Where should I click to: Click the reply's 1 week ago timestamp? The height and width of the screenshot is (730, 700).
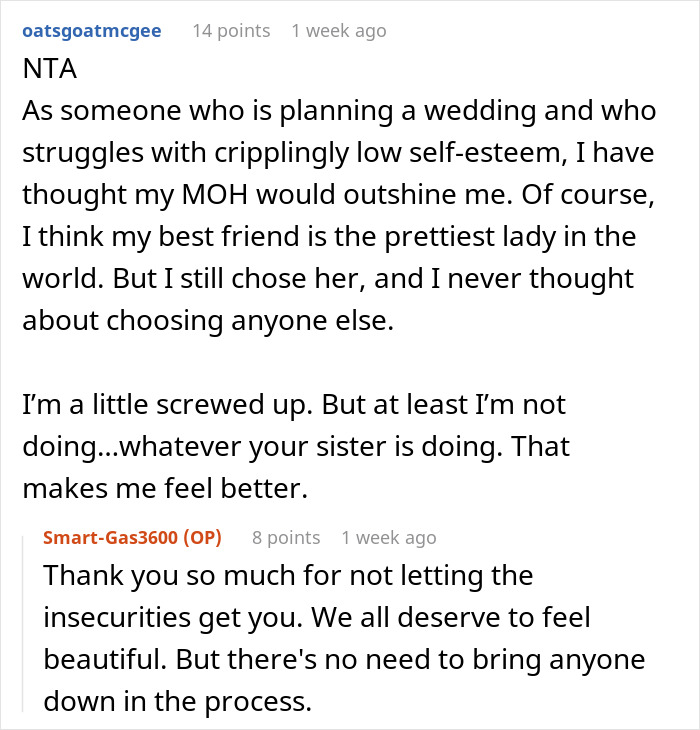[388, 538]
